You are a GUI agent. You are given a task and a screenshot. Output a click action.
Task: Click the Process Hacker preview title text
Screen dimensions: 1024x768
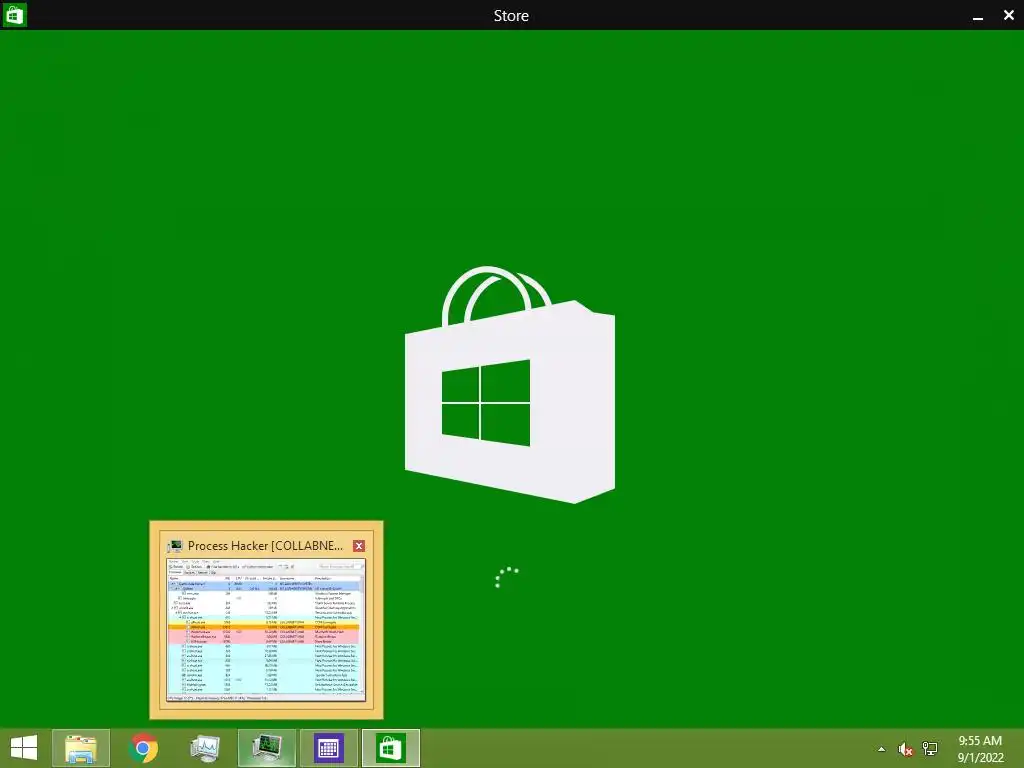pos(265,546)
